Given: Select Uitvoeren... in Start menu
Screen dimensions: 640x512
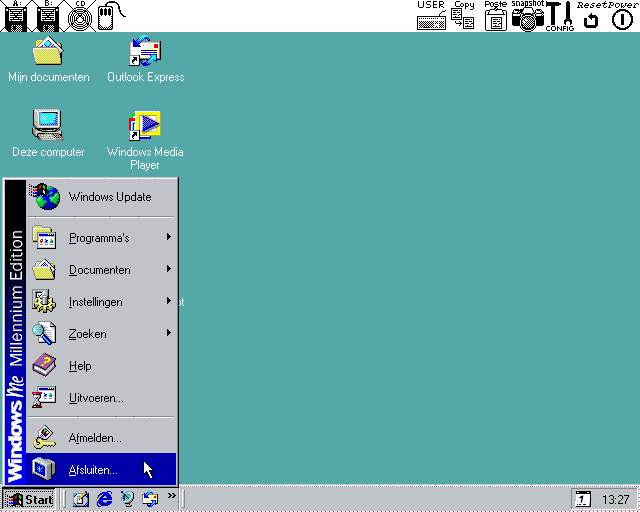Looking at the screenshot, I should 102,398.
